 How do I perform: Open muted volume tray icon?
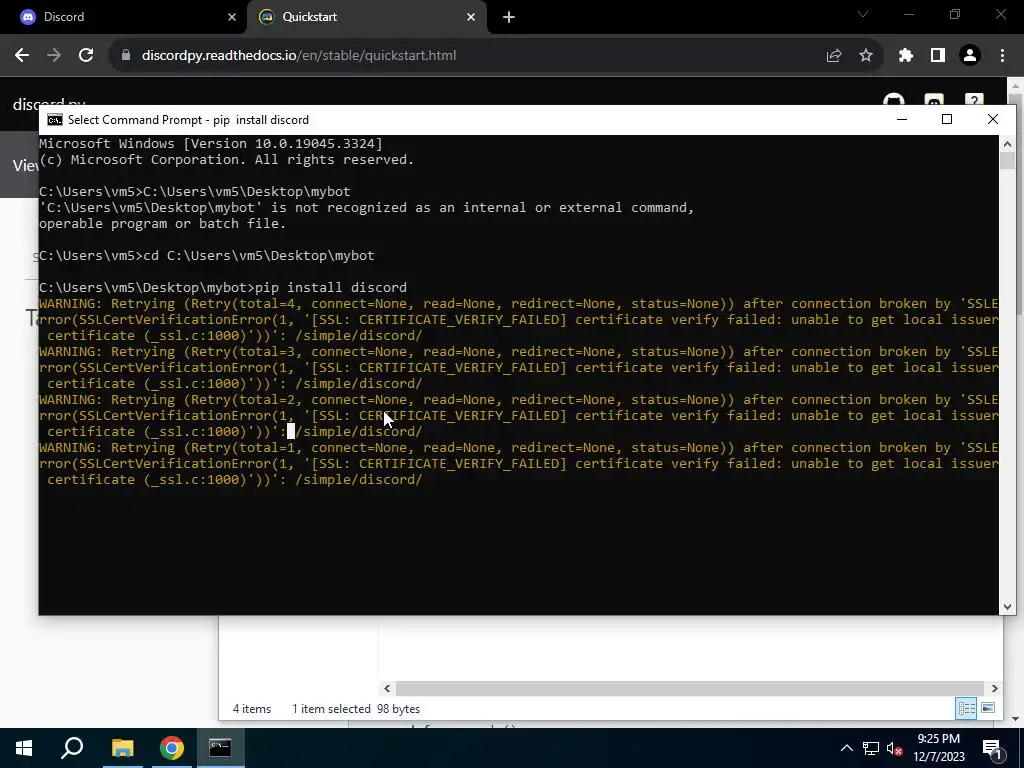coord(895,748)
